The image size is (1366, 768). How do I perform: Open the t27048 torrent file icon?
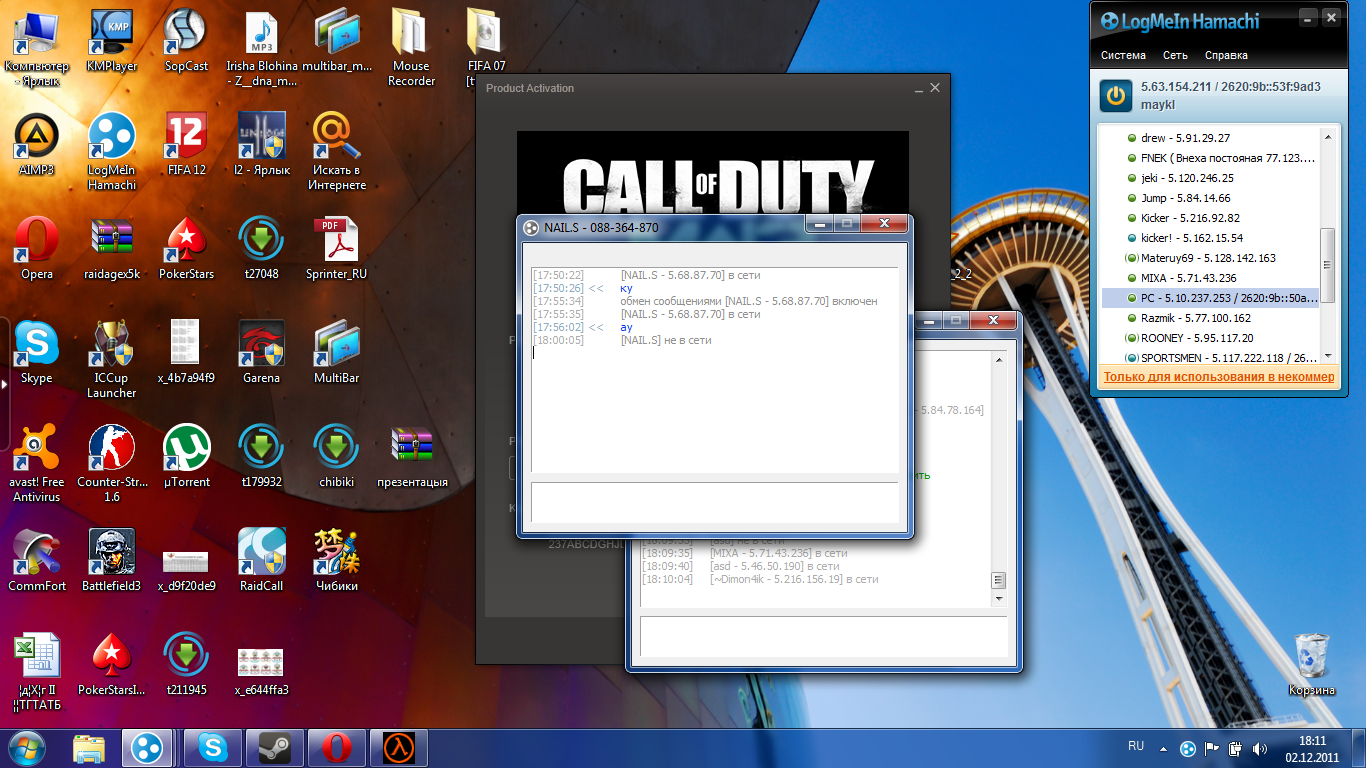261,248
